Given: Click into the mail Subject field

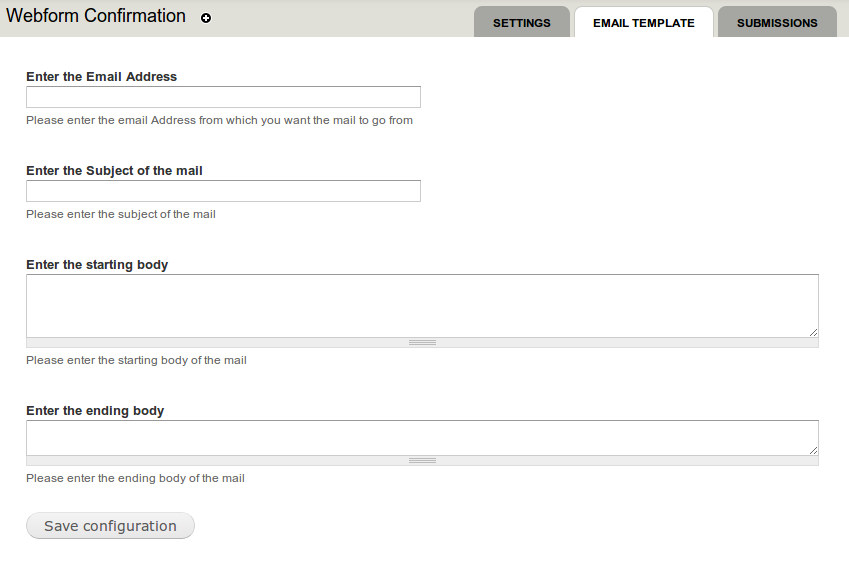Looking at the screenshot, I should (223, 191).
